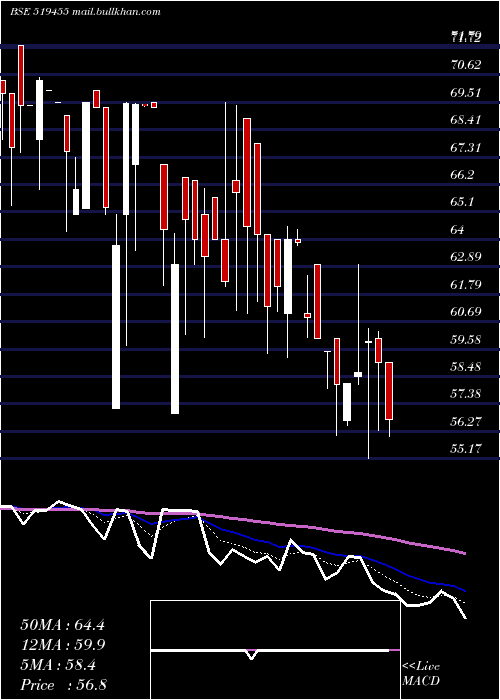Click the 12MA : 59.9 readout

coord(62,645)
